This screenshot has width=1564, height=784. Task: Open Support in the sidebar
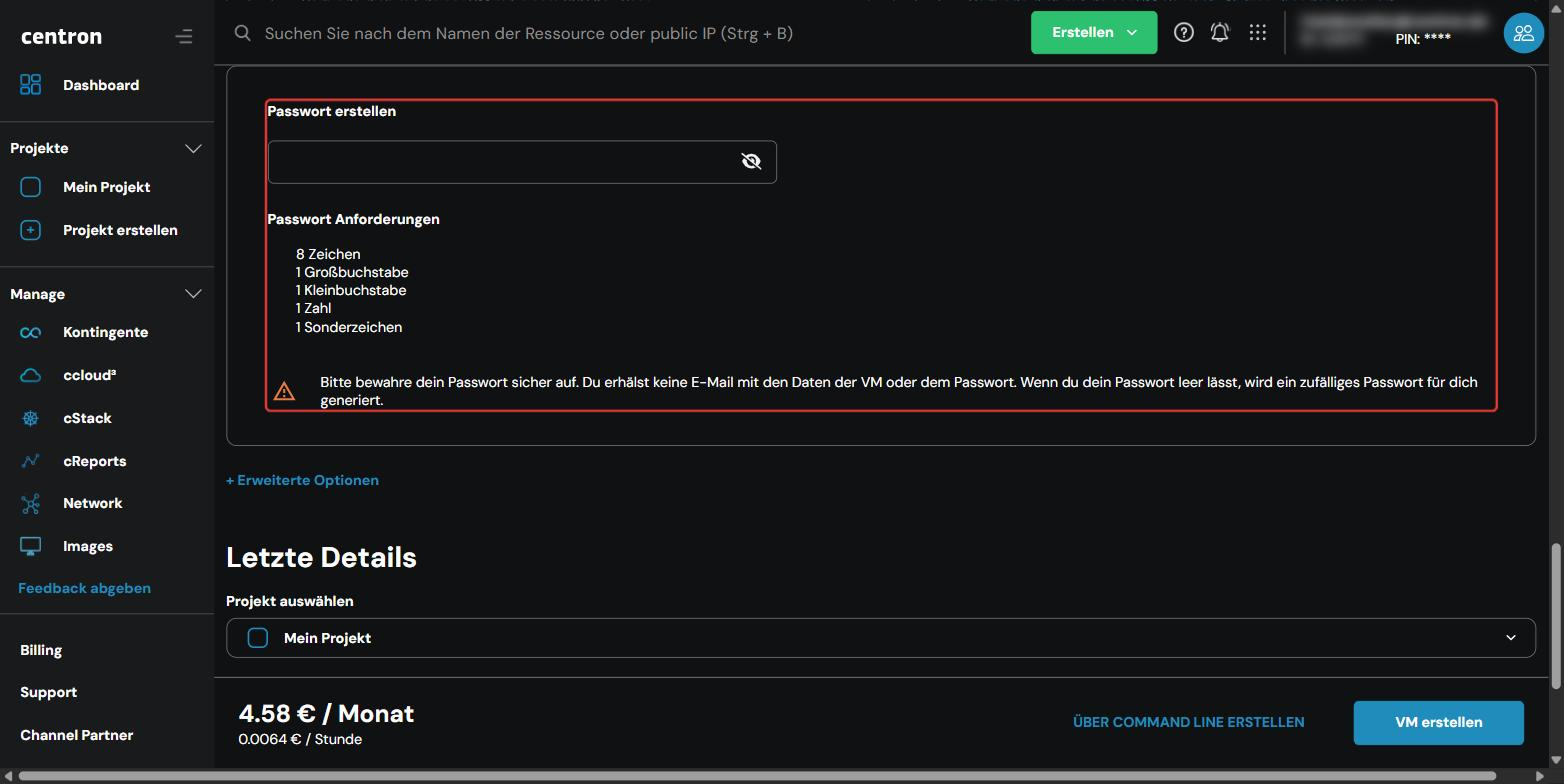[x=48, y=692]
